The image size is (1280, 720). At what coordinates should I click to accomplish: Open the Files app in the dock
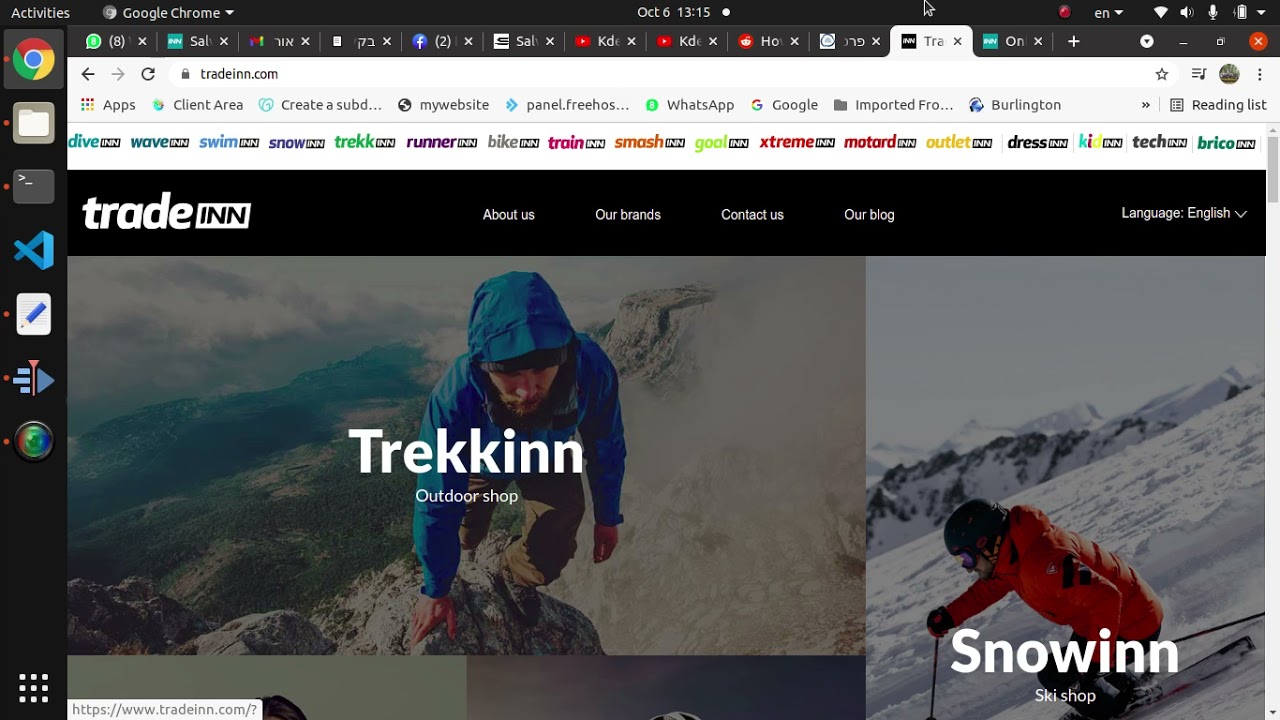pos(33,123)
